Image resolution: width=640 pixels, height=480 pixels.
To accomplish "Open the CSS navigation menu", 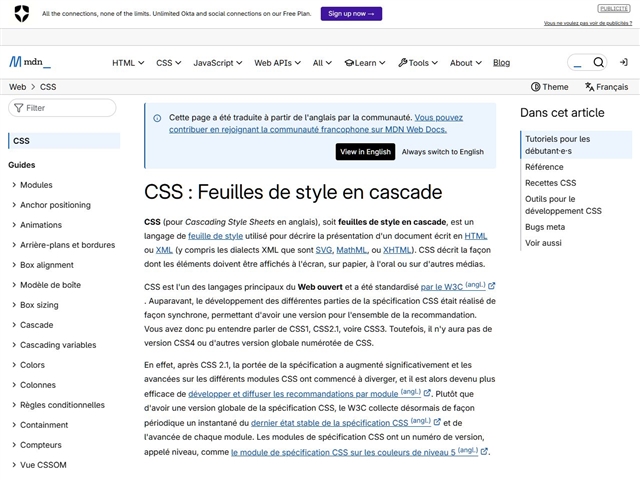I will (x=168, y=63).
